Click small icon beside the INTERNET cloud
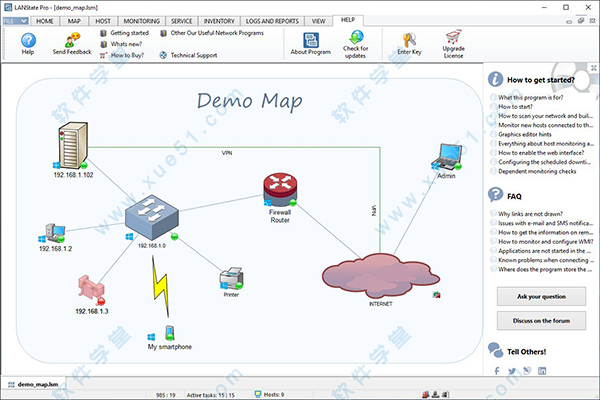The width and height of the screenshot is (600, 400). pos(437,294)
